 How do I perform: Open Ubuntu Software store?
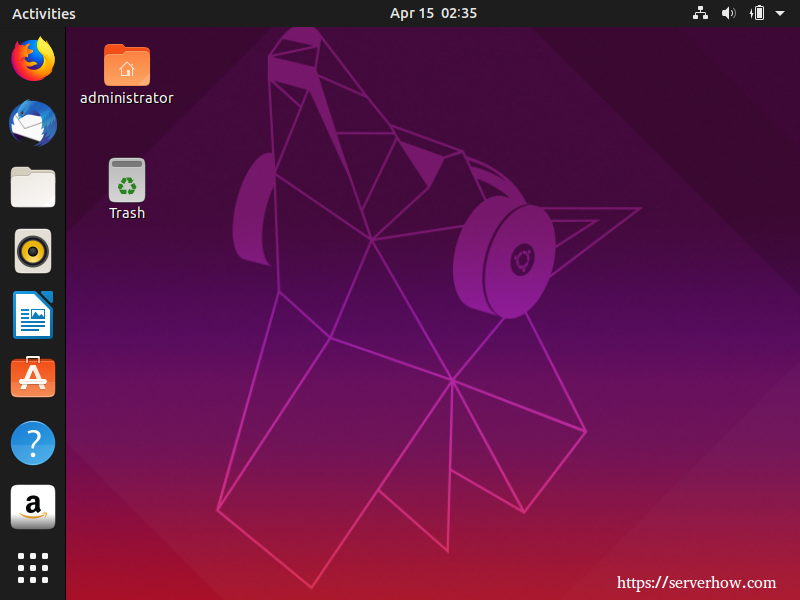tap(33, 377)
